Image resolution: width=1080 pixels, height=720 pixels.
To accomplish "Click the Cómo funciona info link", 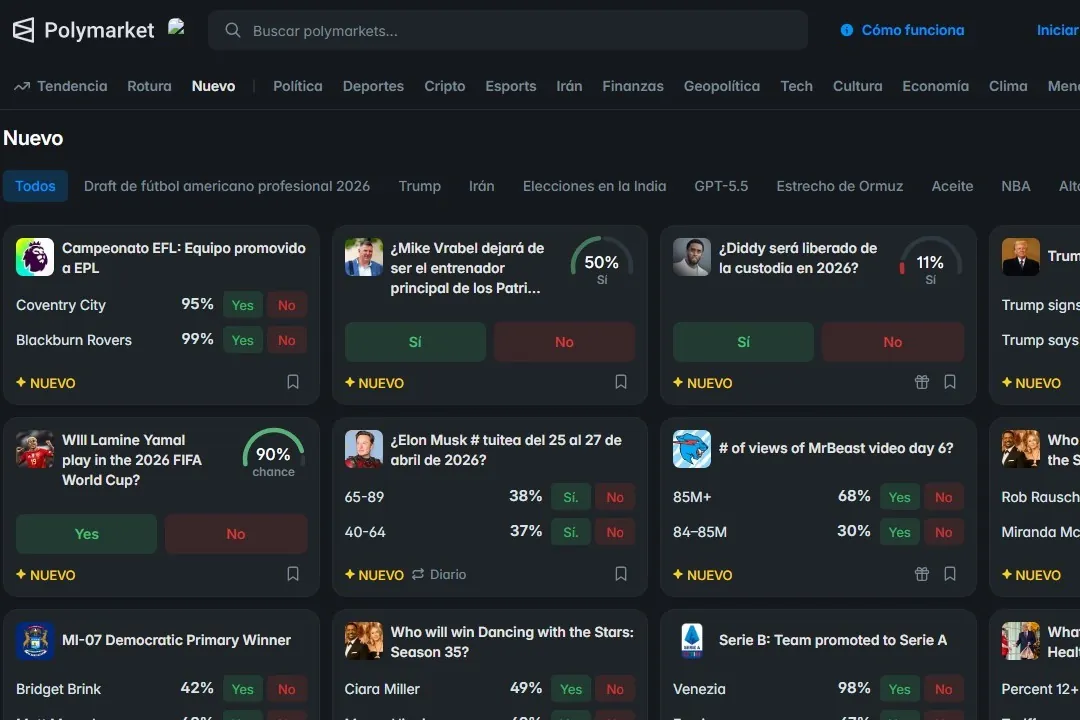I will point(902,30).
